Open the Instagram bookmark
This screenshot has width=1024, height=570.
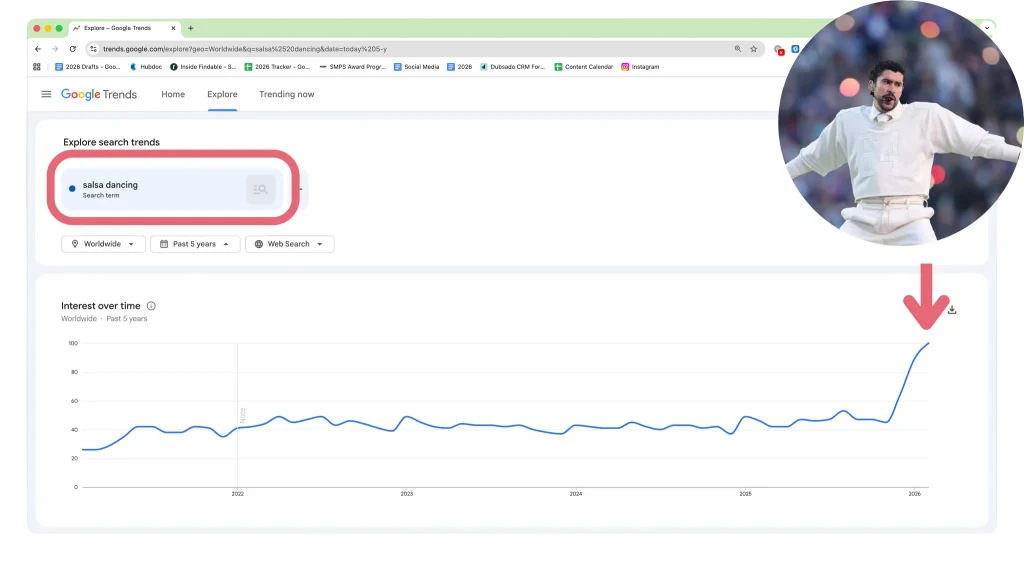tap(640, 67)
